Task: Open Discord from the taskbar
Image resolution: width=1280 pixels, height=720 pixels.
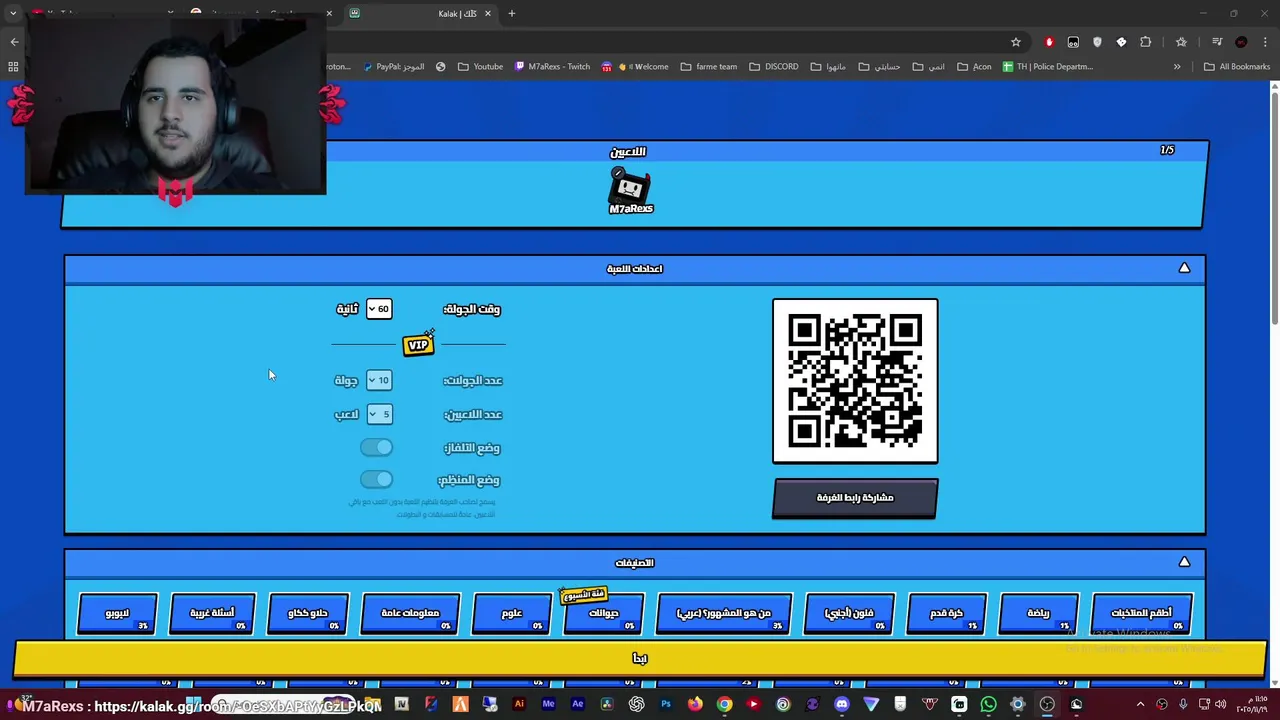Action: coord(842,704)
